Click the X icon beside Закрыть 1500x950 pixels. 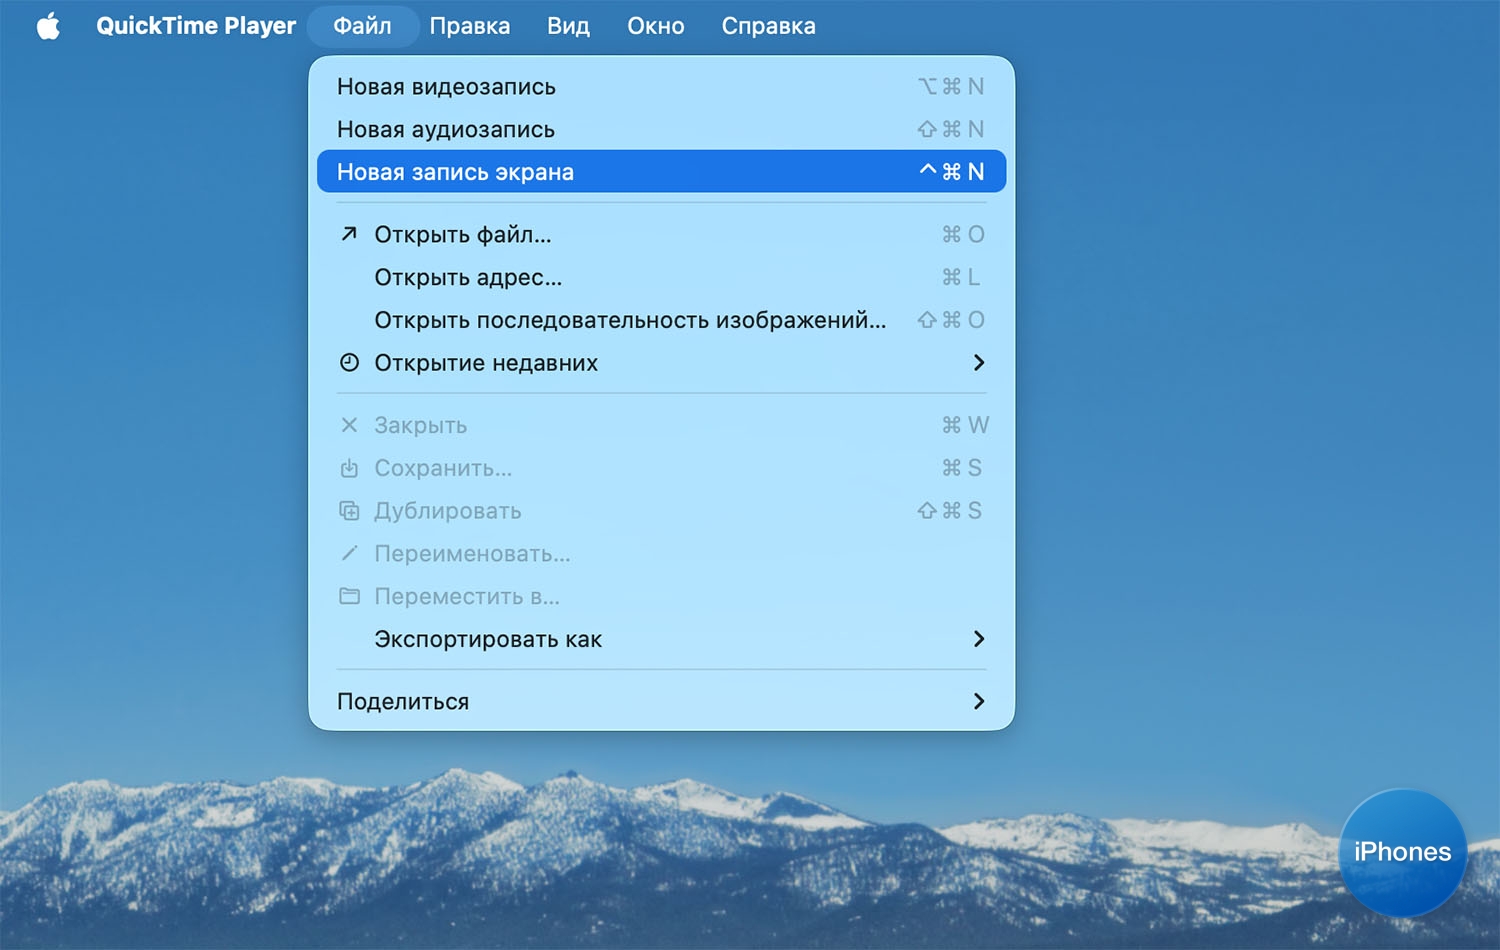click(349, 425)
